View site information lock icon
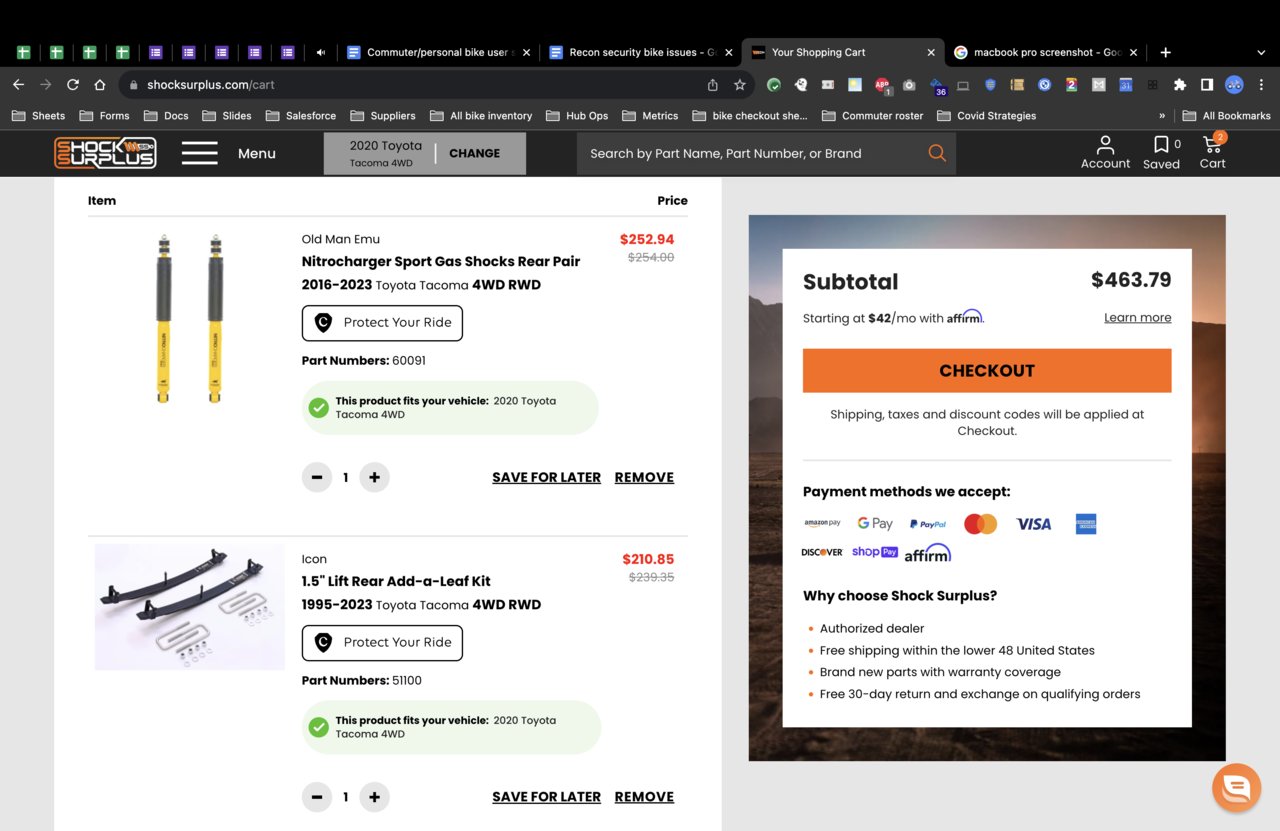1280x831 pixels. point(134,85)
